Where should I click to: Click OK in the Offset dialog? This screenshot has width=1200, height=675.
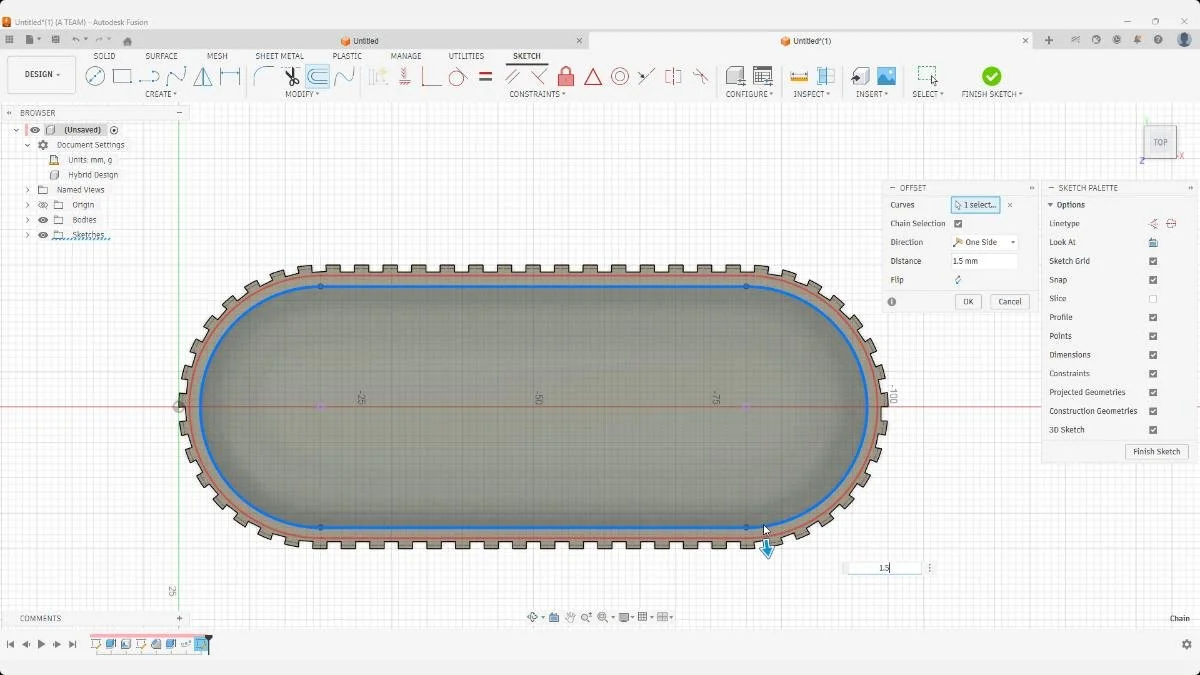point(967,301)
